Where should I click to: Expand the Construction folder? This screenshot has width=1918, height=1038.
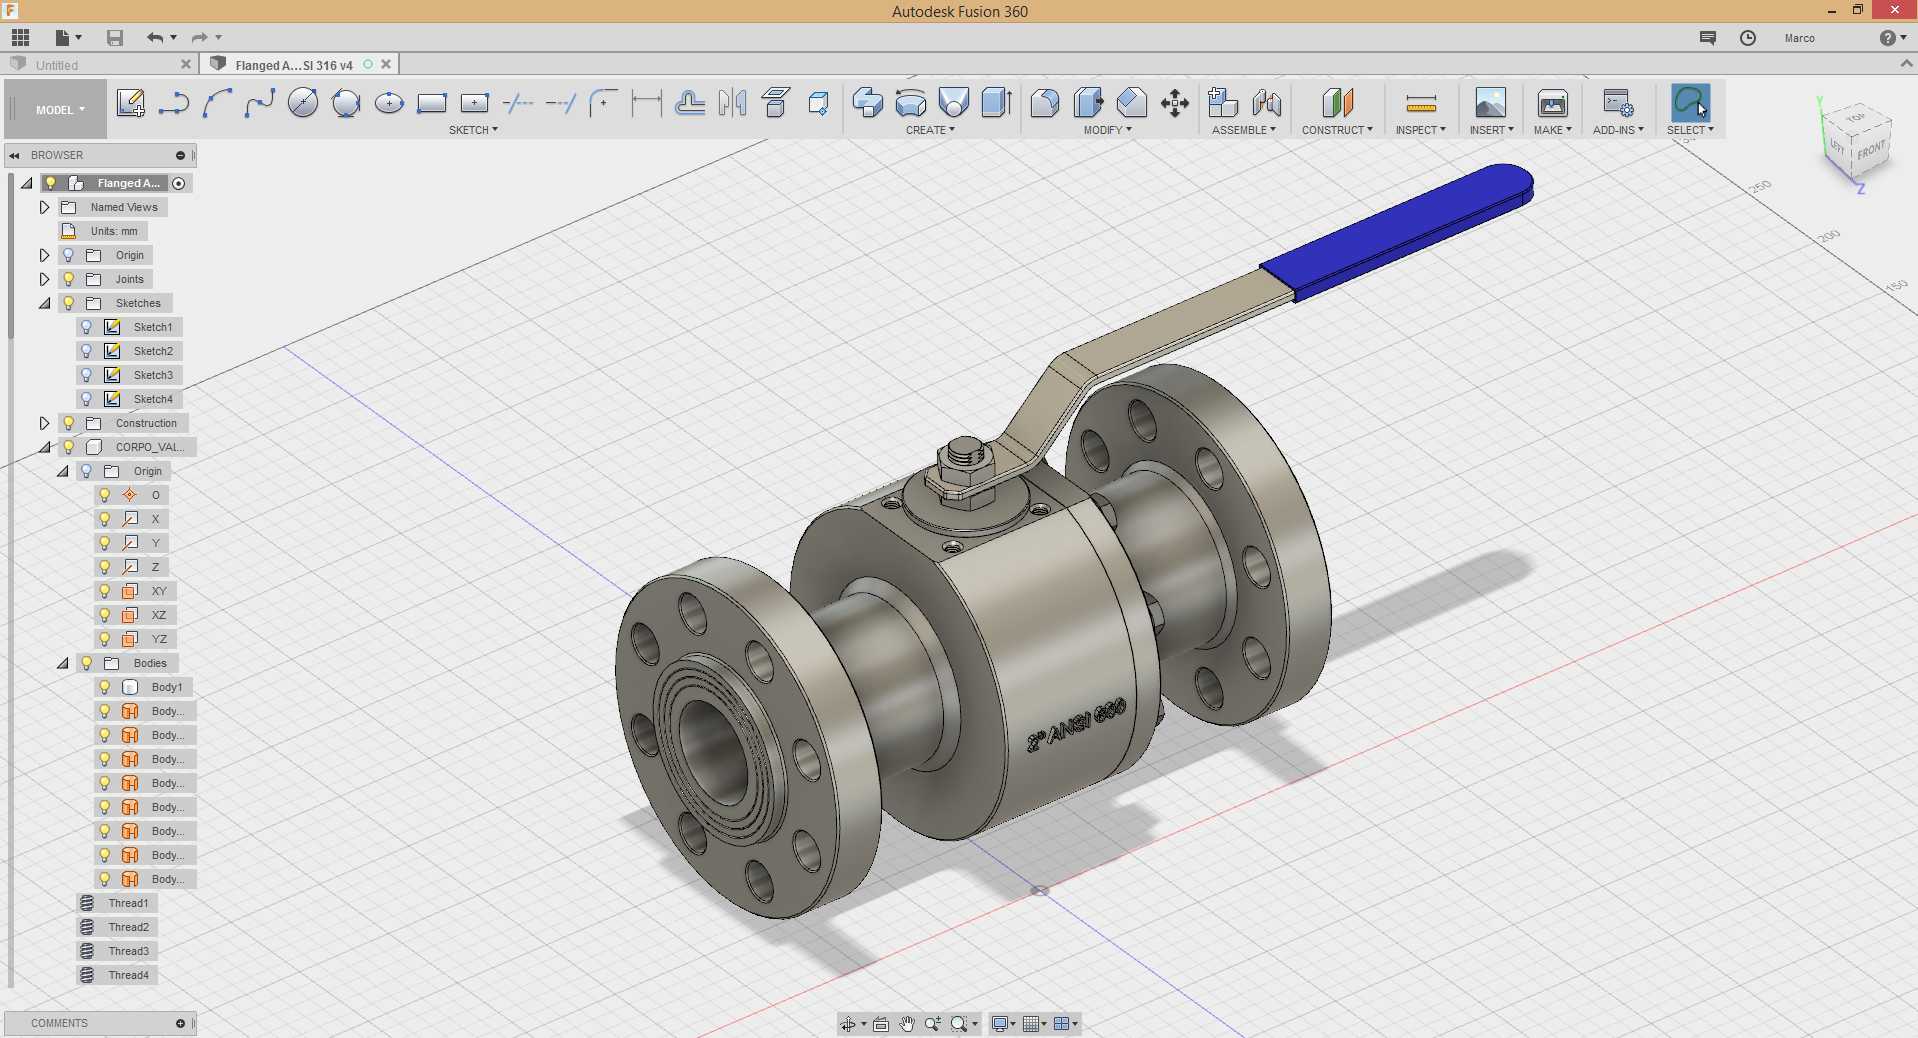click(x=44, y=423)
